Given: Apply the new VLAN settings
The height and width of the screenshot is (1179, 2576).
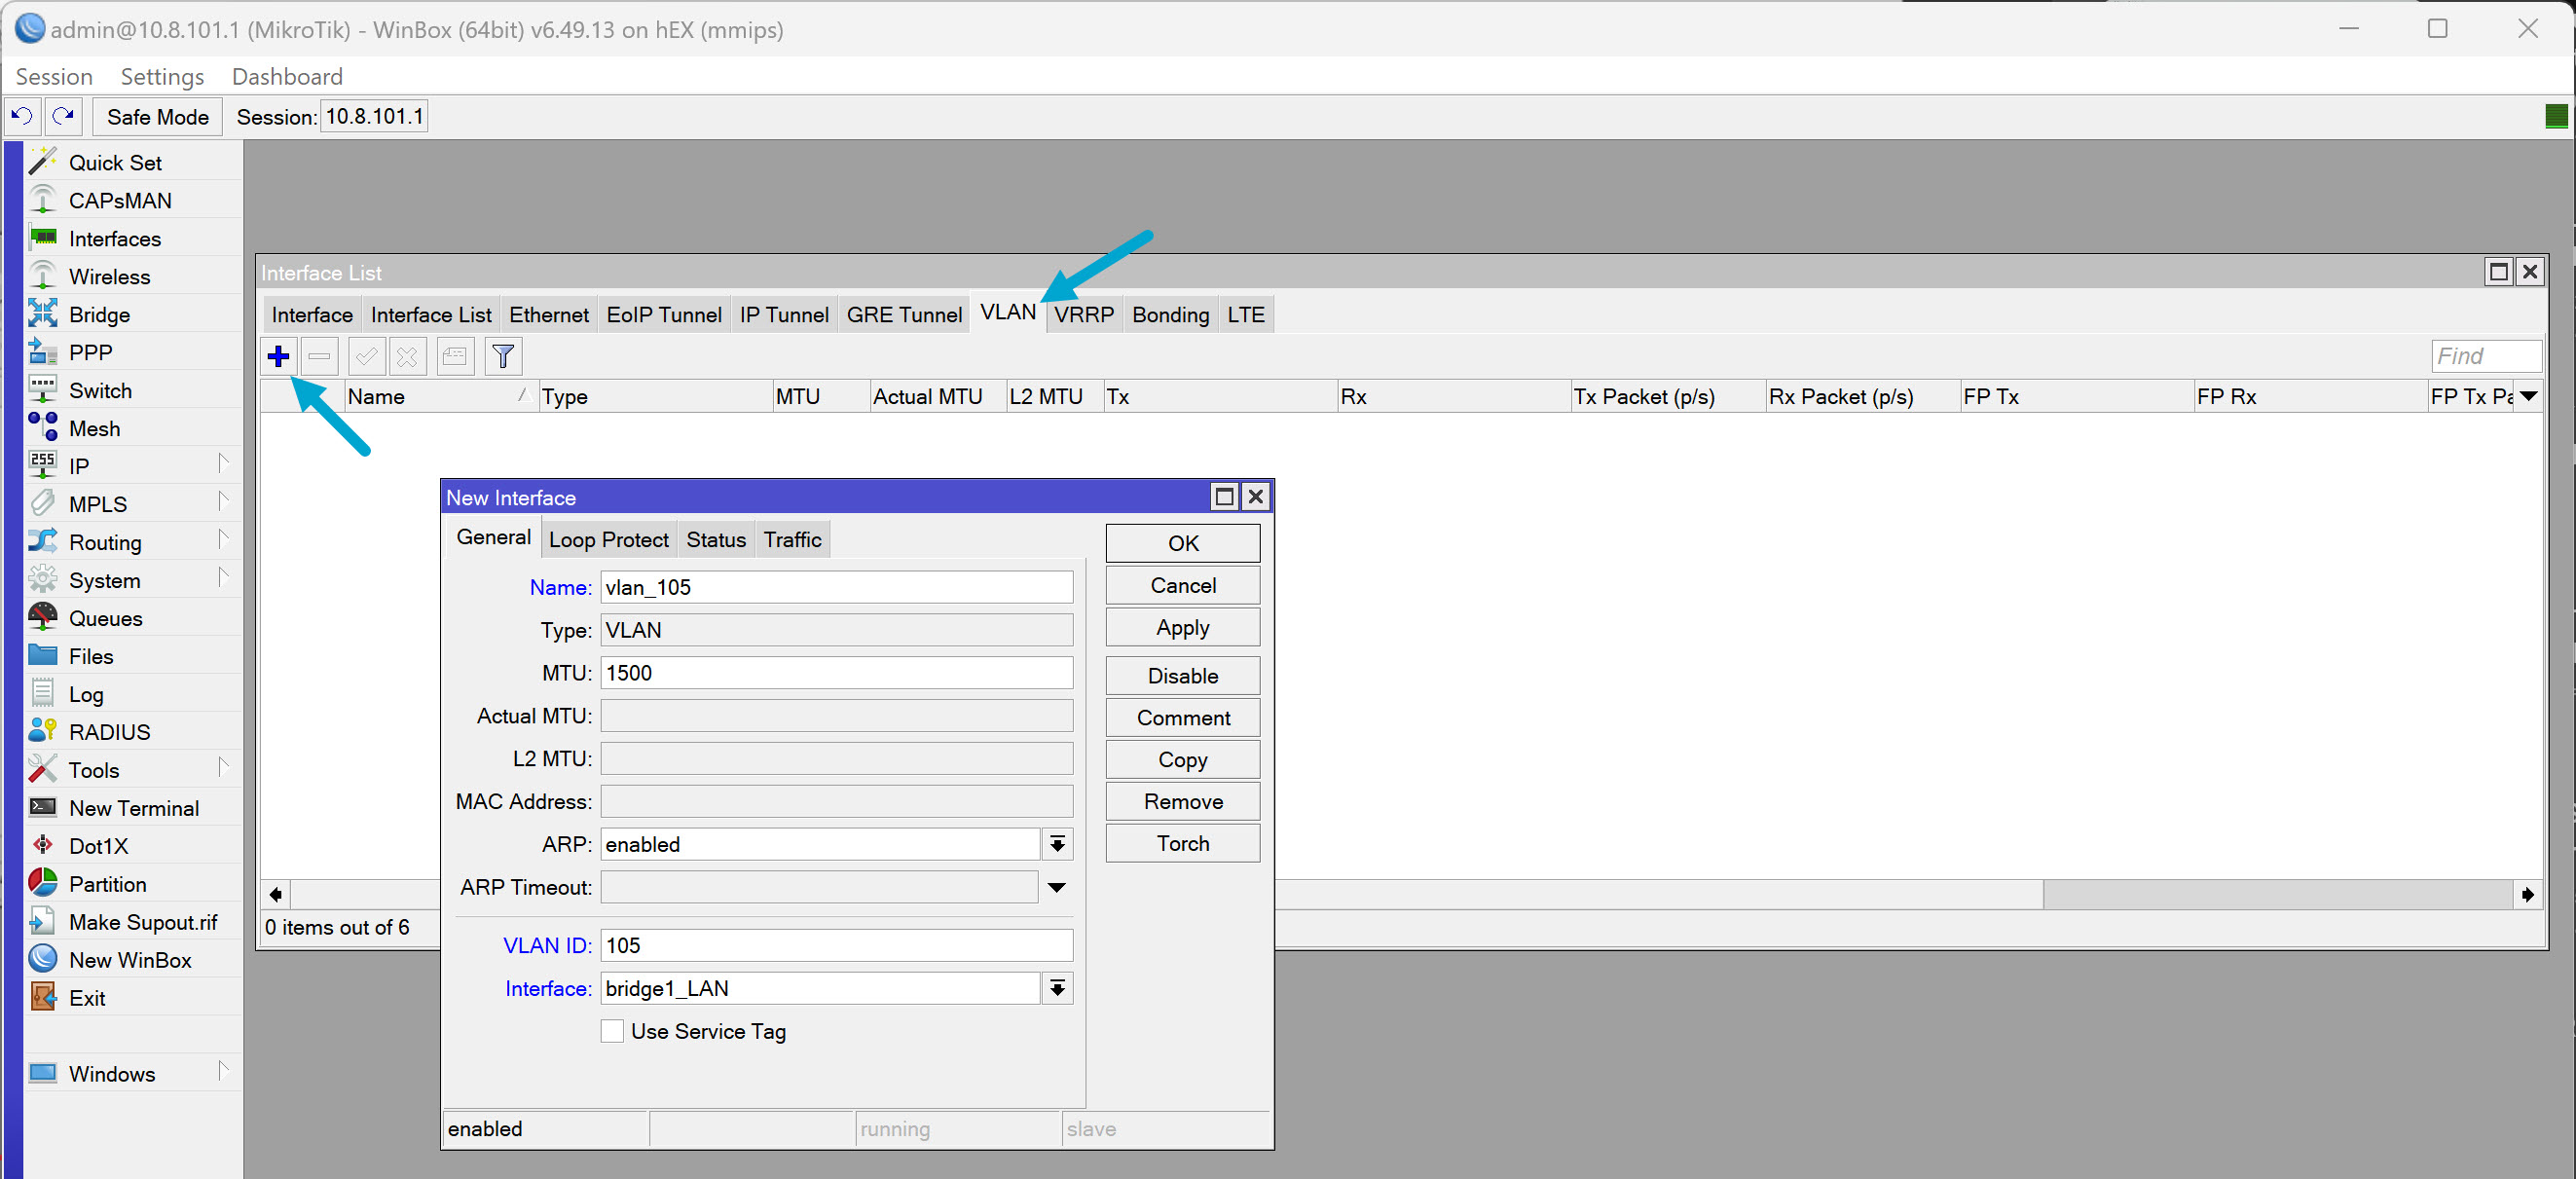Looking at the screenshot, I should (1182, 627).
